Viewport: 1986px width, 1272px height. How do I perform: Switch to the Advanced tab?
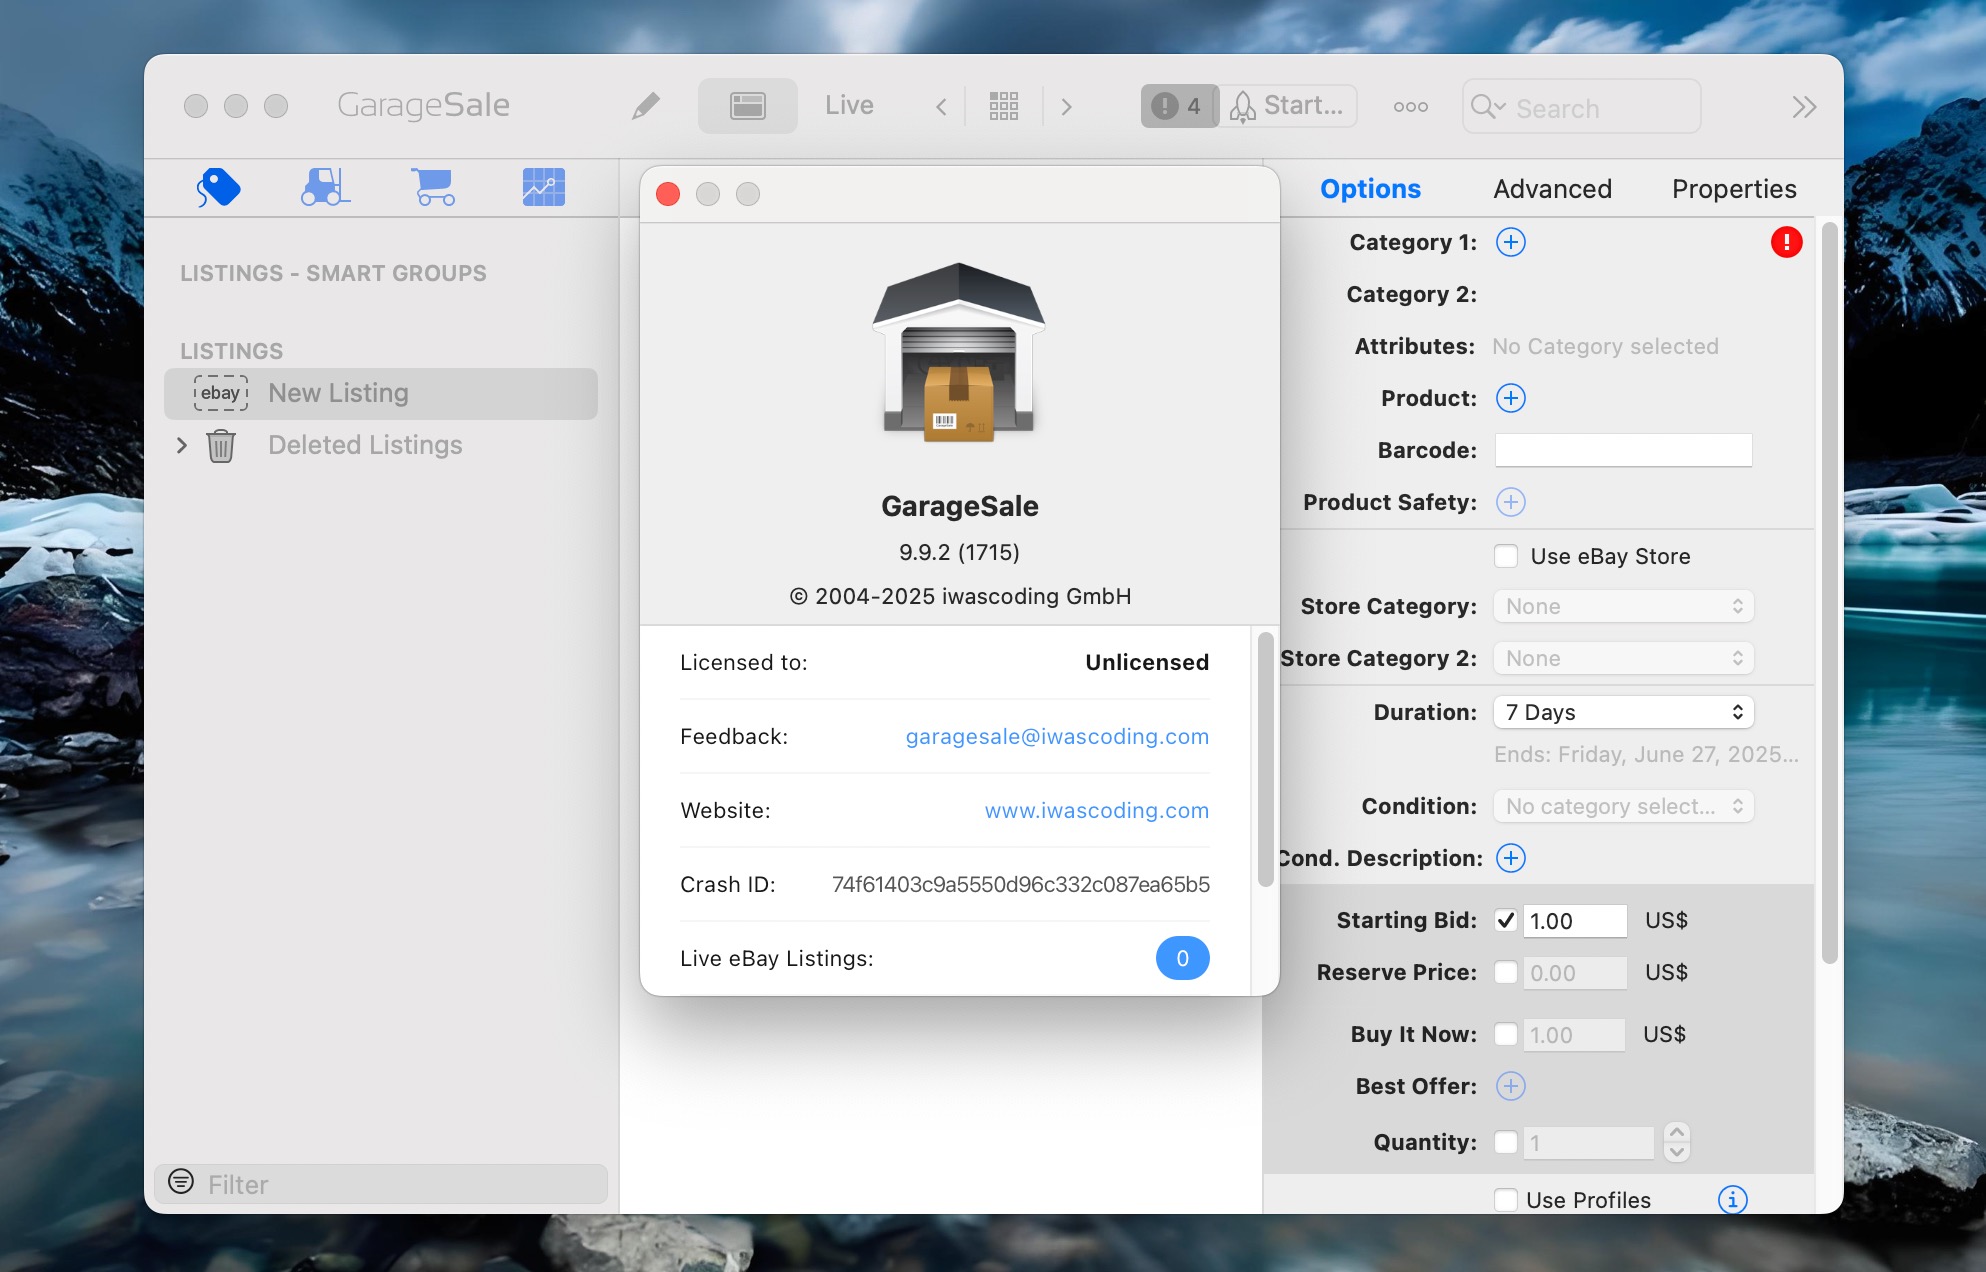point(1552,189)
